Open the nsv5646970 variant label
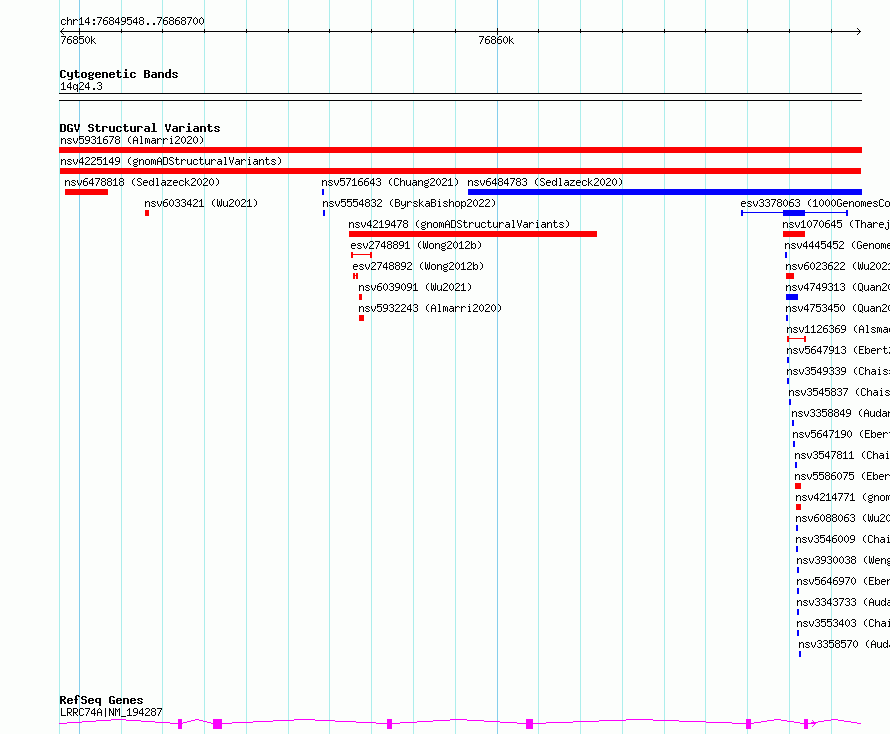 [843, 581]
